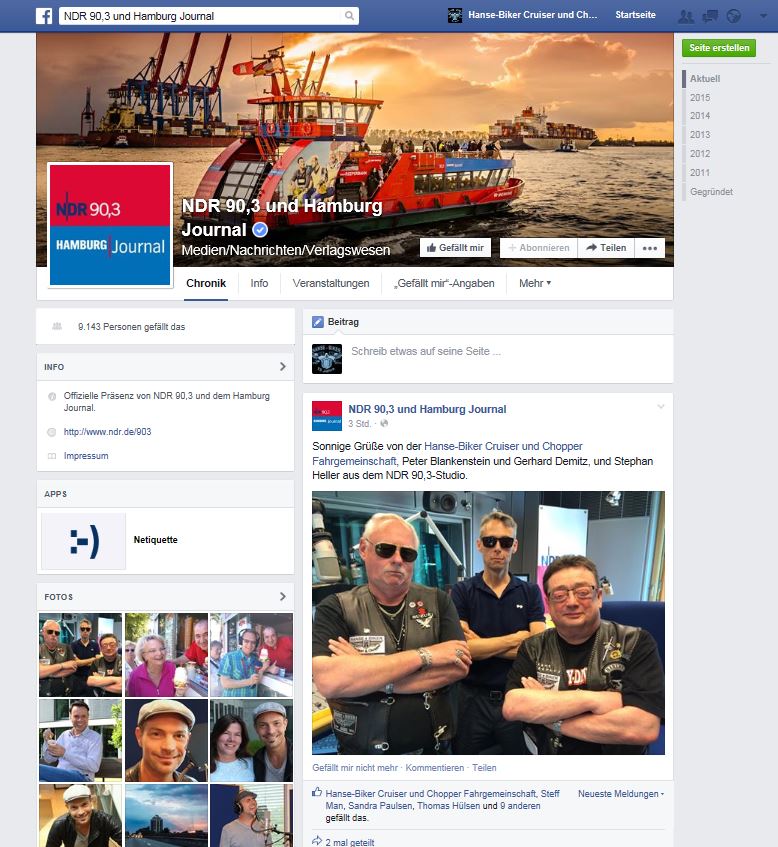Click the thumbs-up likes icon under post
The width and height of the screenshot is (778, 847).
tap(317, 792)
